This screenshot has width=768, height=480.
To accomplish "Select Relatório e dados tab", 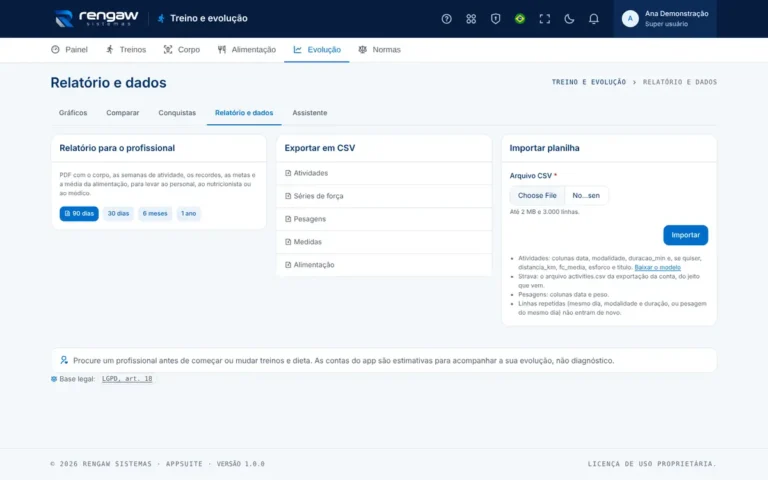I will [x=244, y=113].
